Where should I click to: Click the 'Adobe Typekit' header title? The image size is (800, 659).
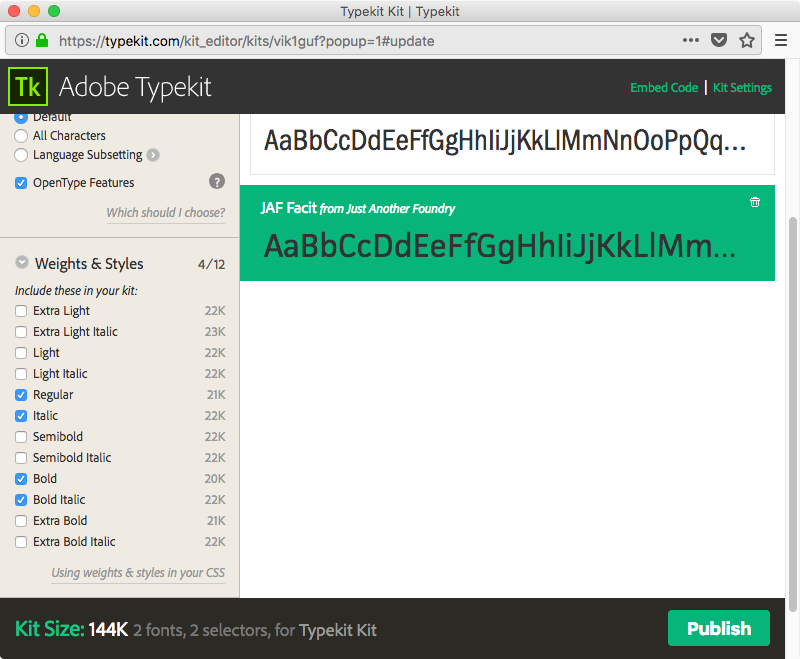[135, 87]
